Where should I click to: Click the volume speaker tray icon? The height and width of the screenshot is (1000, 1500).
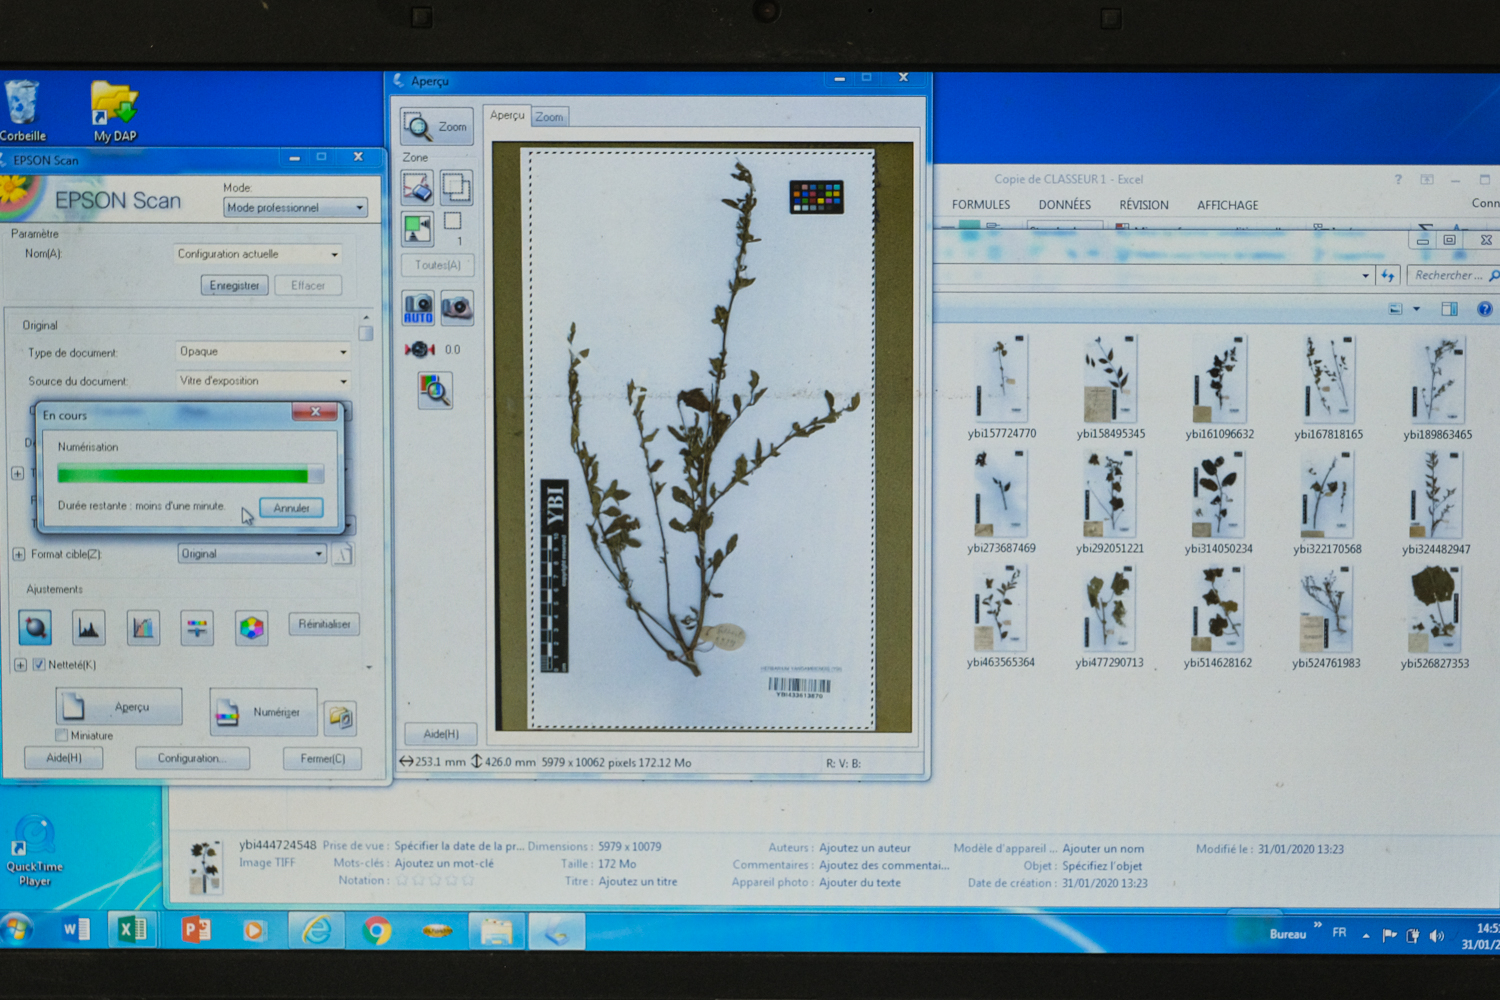(1437, 936)
